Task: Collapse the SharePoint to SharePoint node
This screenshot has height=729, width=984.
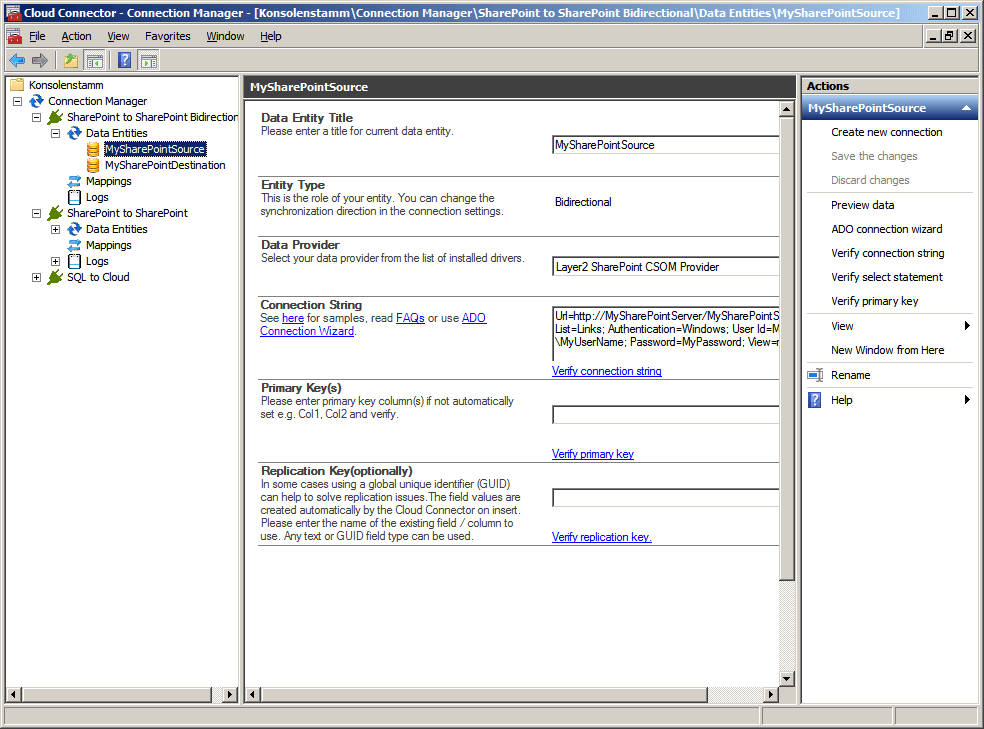Action: [36, 213]
